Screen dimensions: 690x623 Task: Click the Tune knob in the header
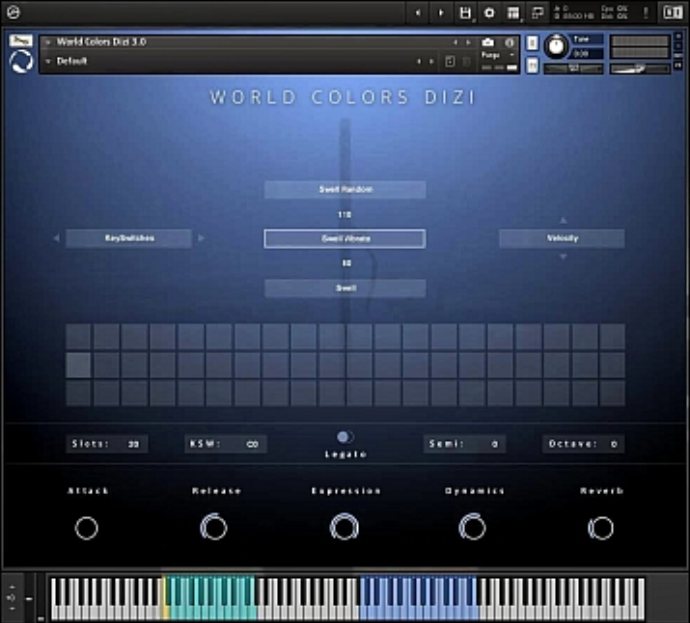tap(556, 46)
